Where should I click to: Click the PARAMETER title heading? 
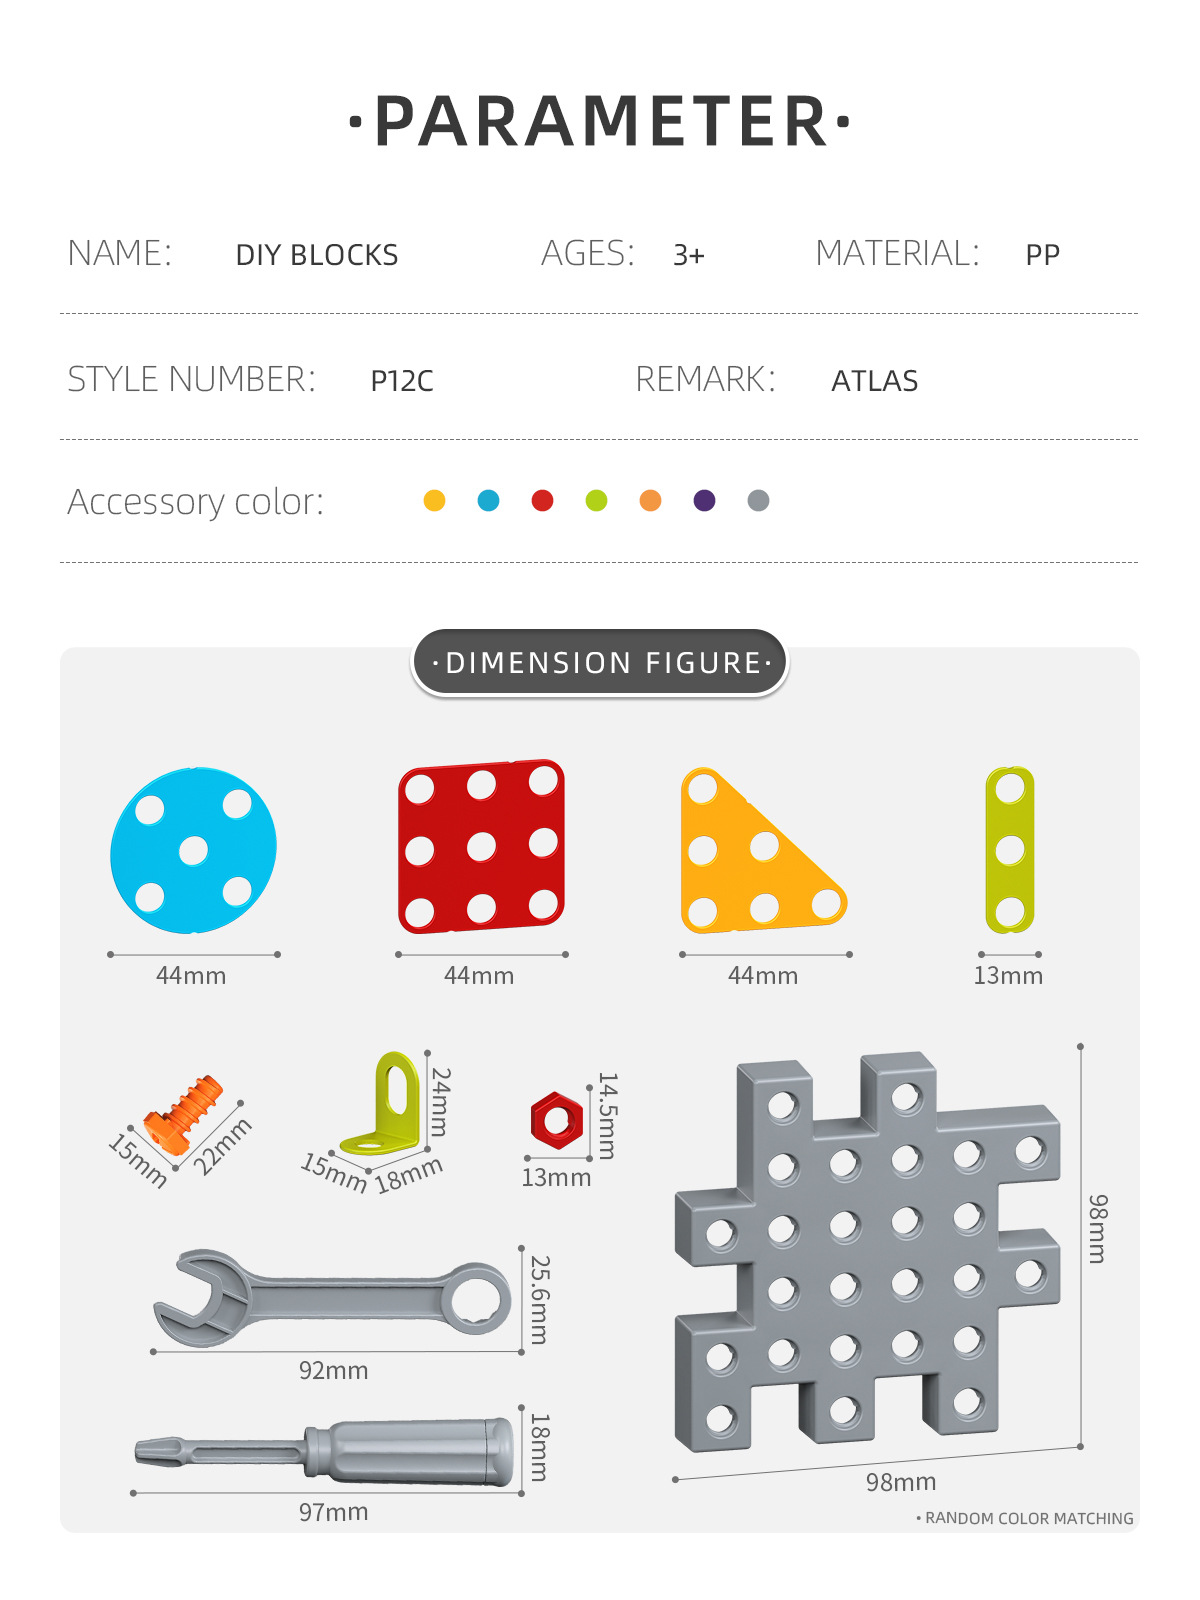click(x=600, y=122)
